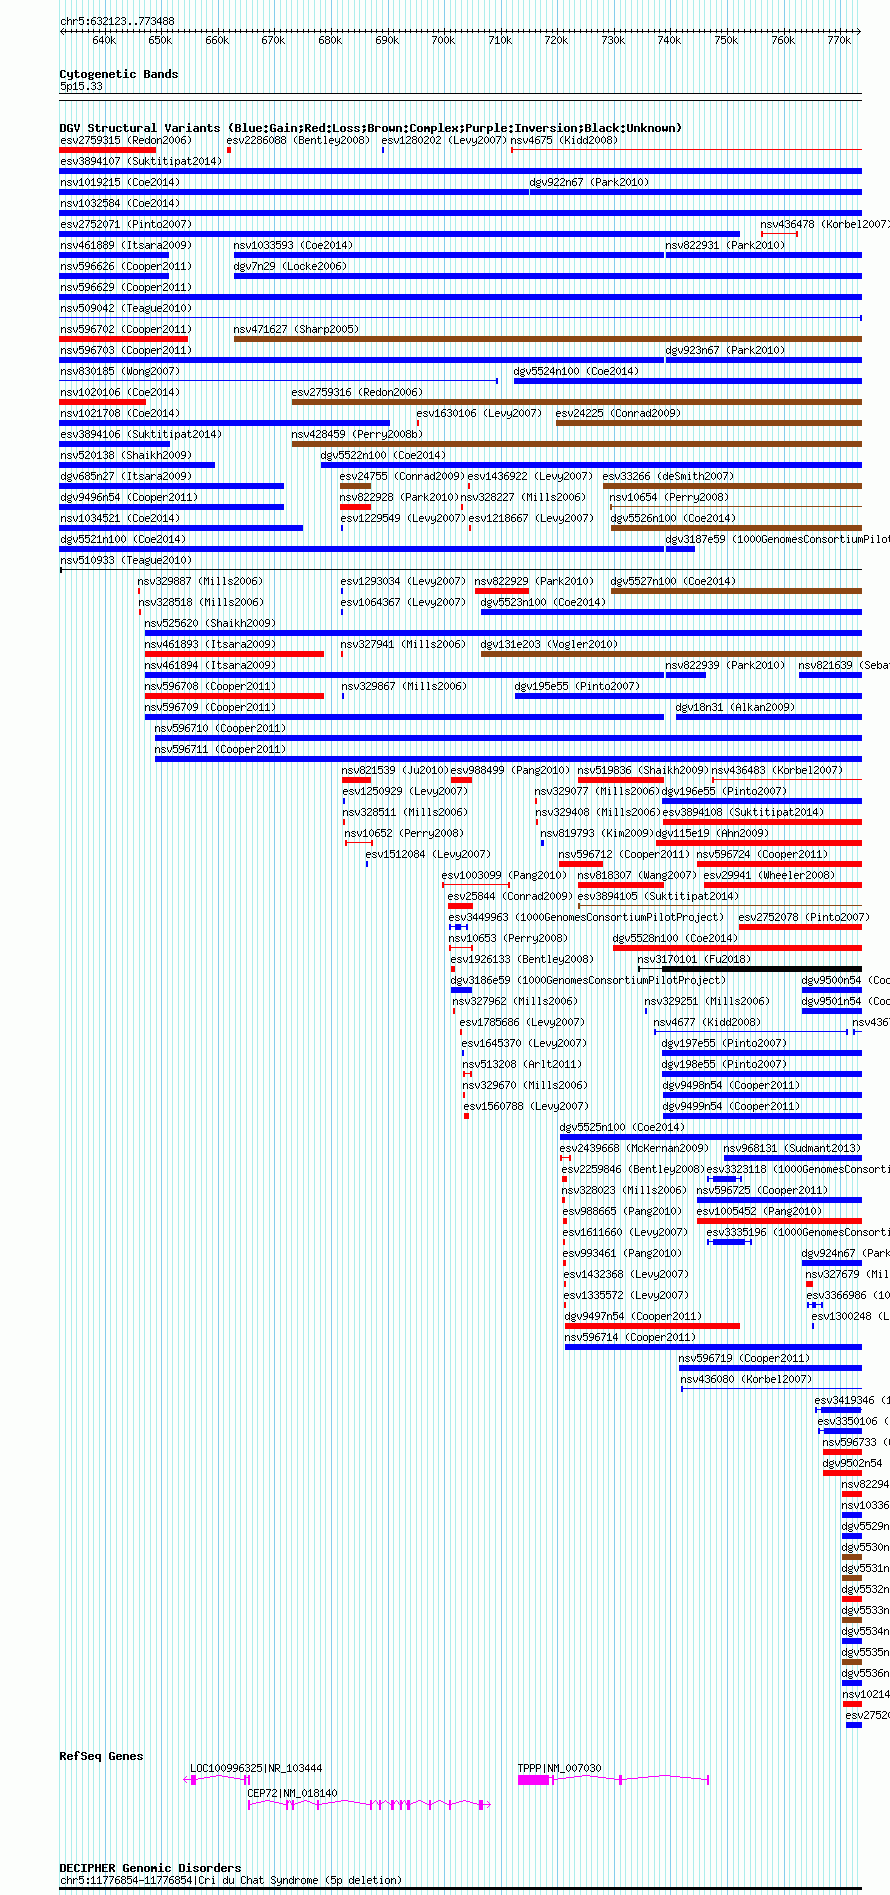Select variant nsv830185 (Wong2007)
This screenshot has height=1895, width=890.
point(120,372)
